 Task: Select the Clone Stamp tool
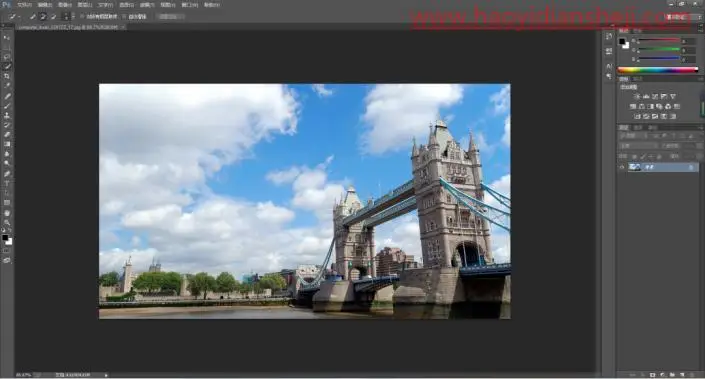point(7,116)
